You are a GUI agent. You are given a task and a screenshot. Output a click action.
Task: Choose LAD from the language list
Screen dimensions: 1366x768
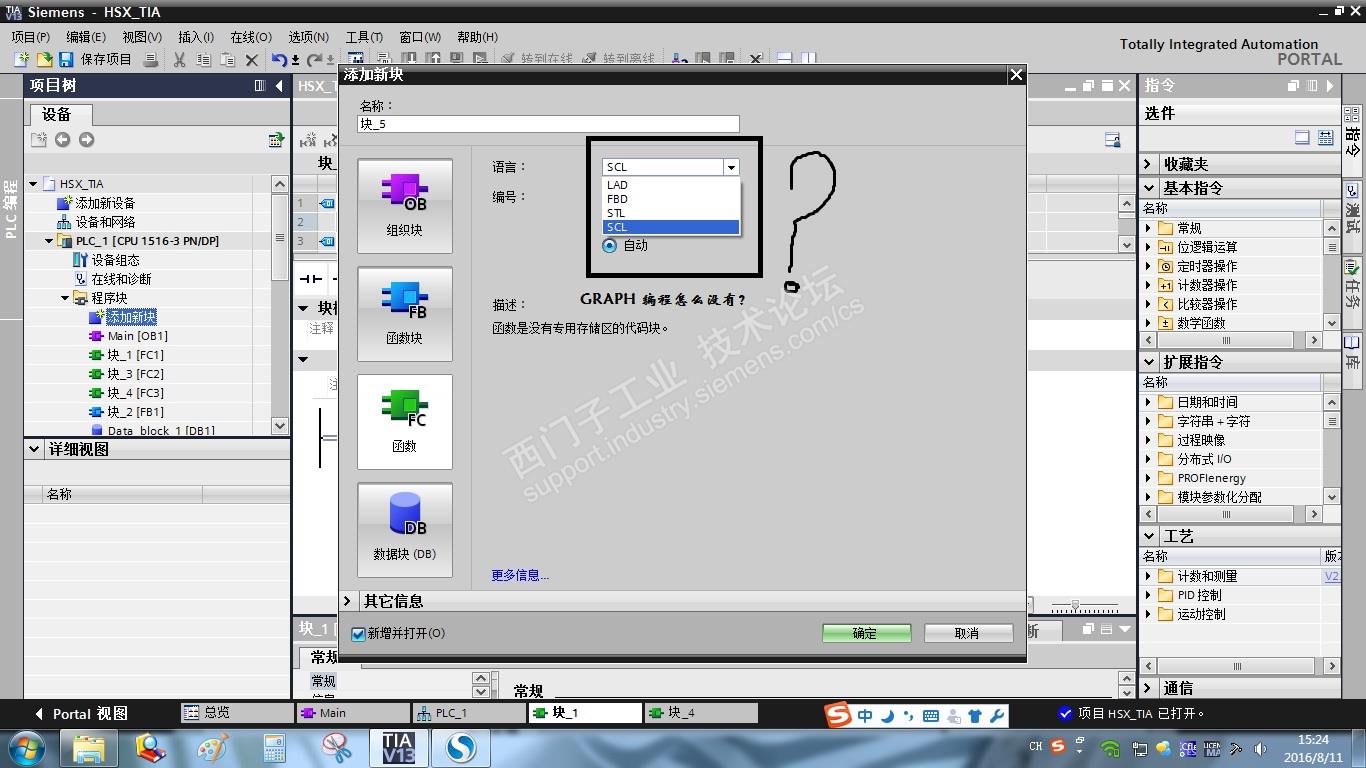671,185
